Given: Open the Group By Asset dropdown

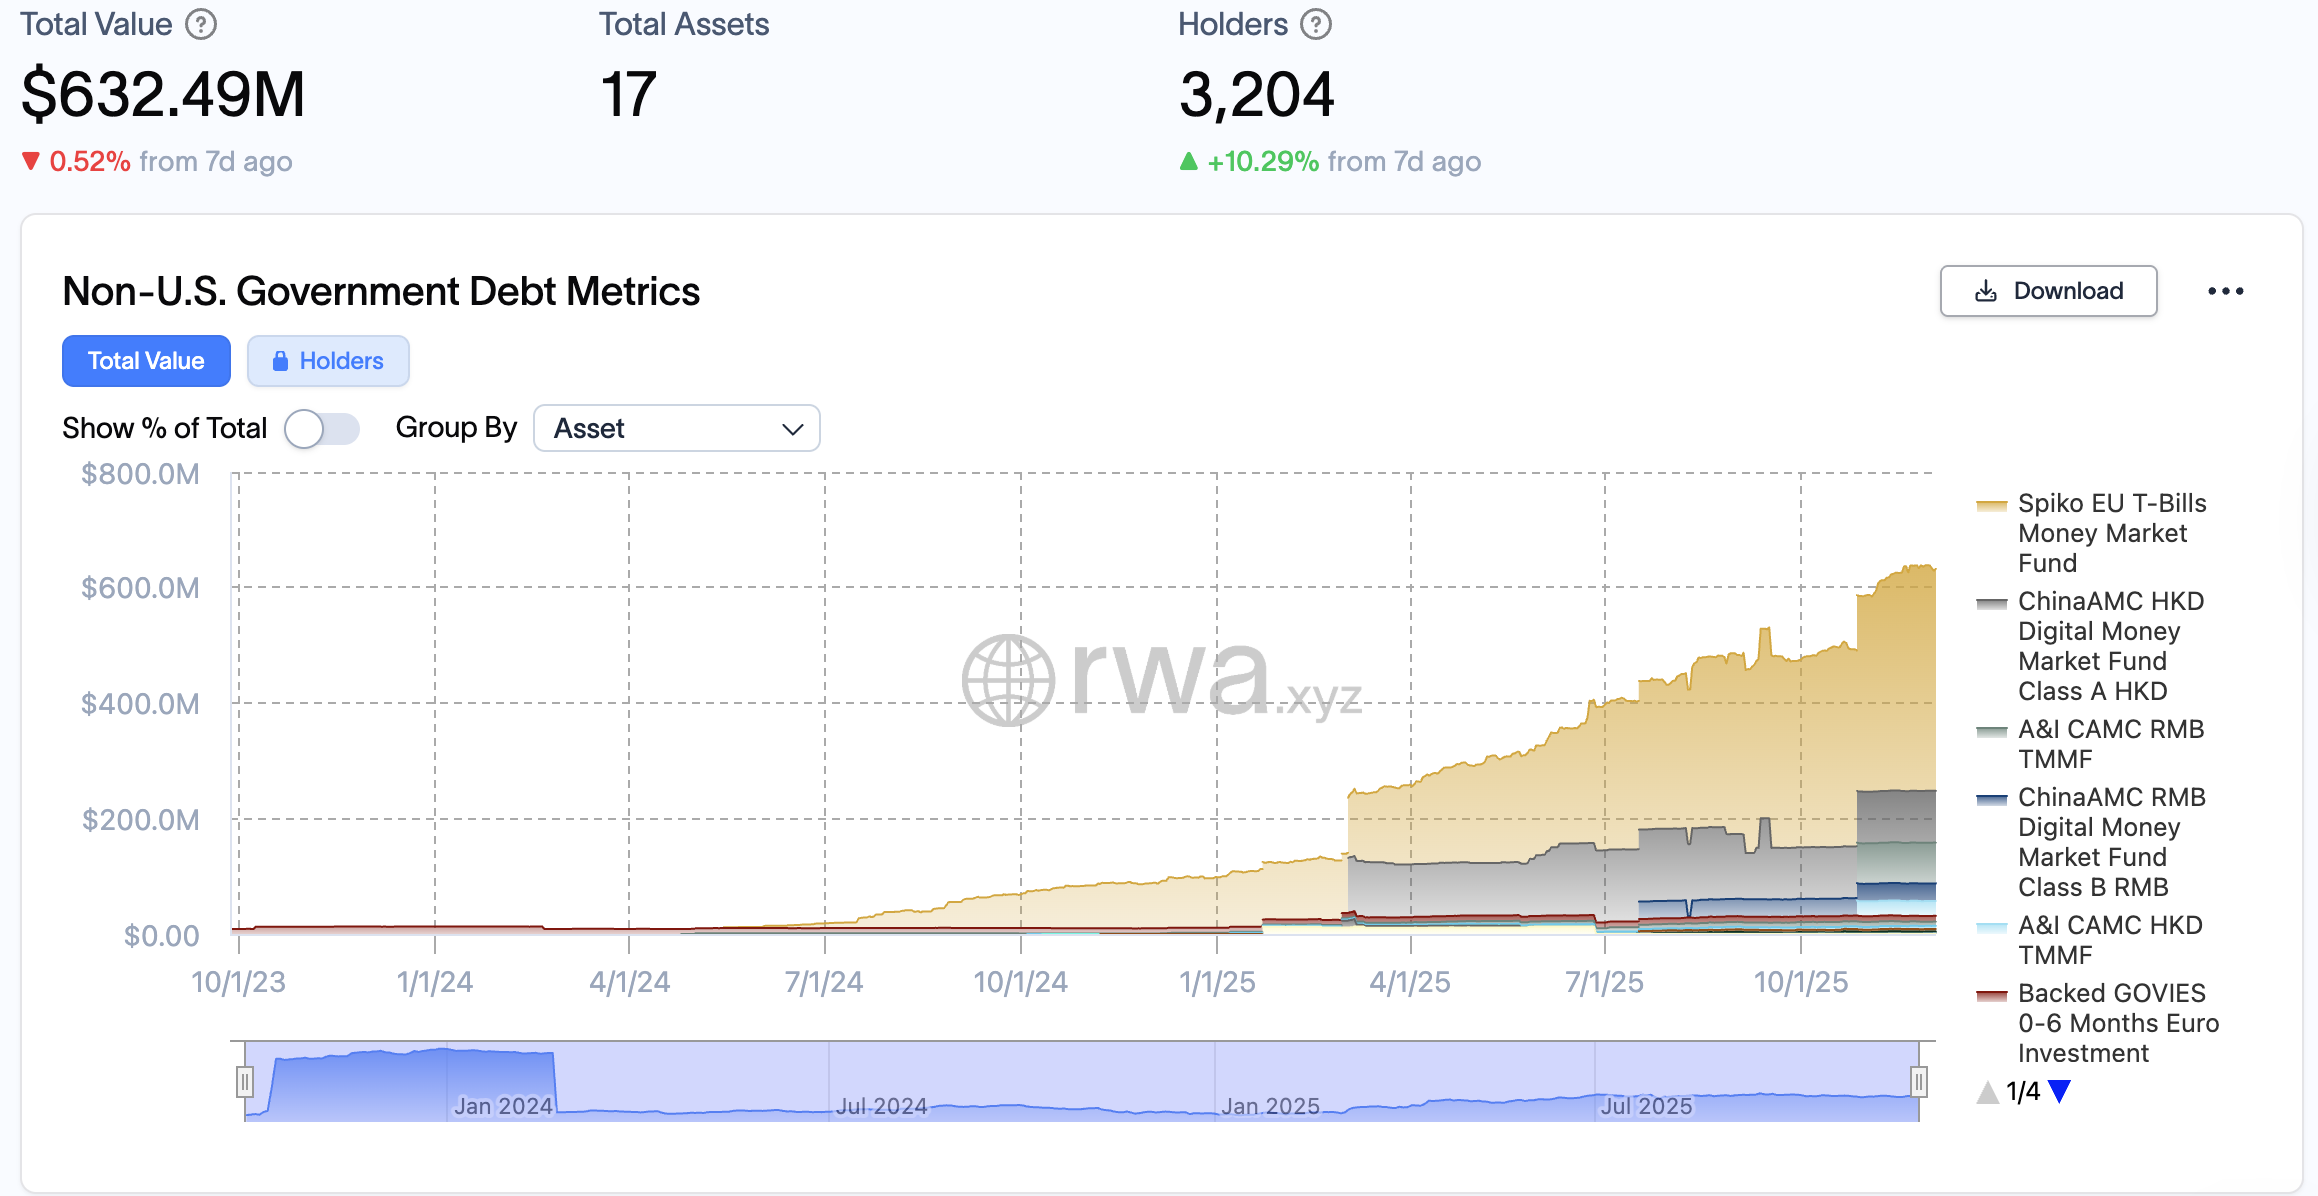Looking at the screenshot, I should pos(676,427).
